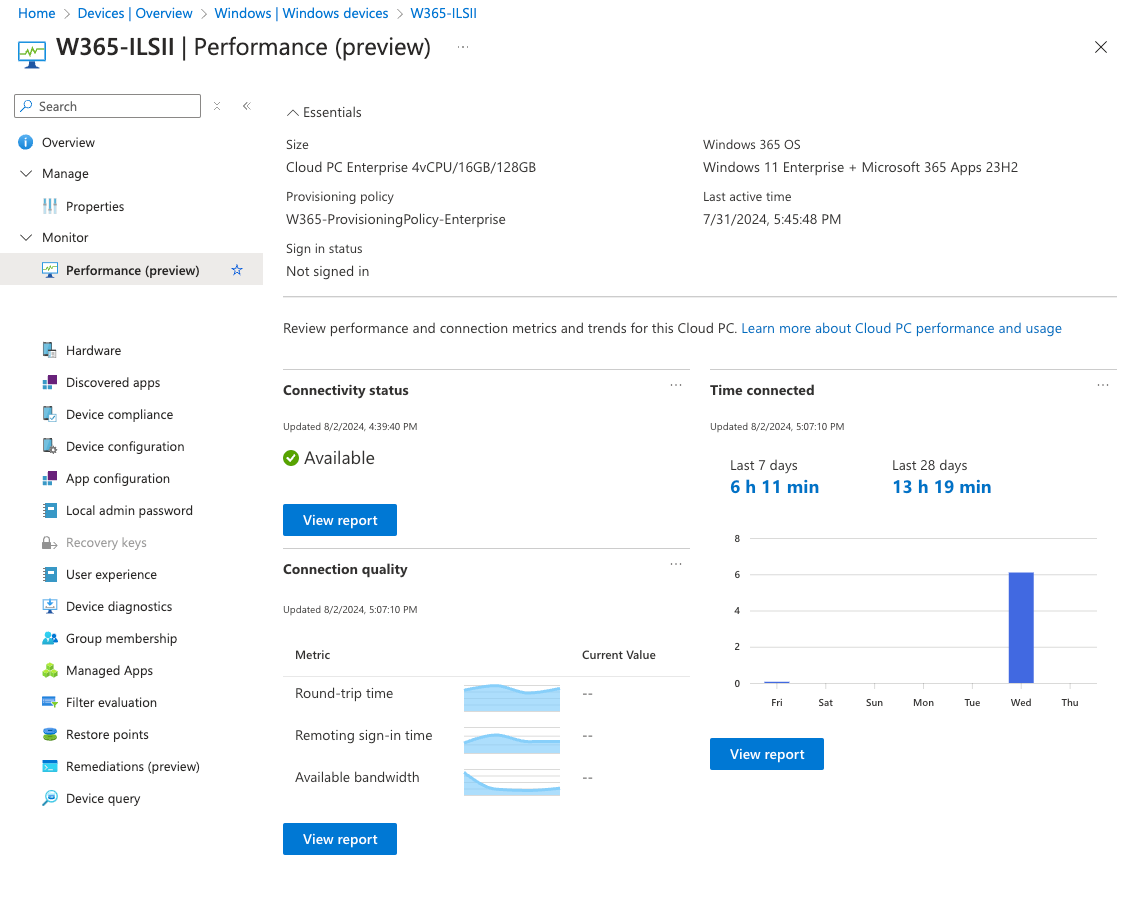This screenshot has height=899, width=1132.
Task: Open the more options ellipsis beside page title
Action: [463, 47]
